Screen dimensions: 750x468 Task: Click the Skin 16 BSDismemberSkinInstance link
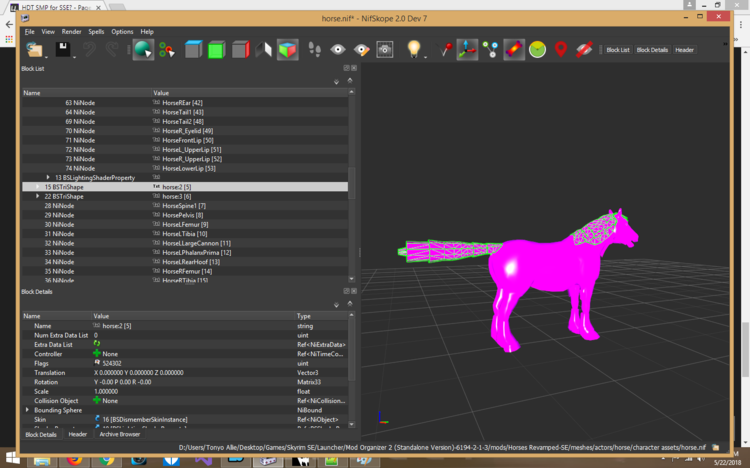[145, 420]
